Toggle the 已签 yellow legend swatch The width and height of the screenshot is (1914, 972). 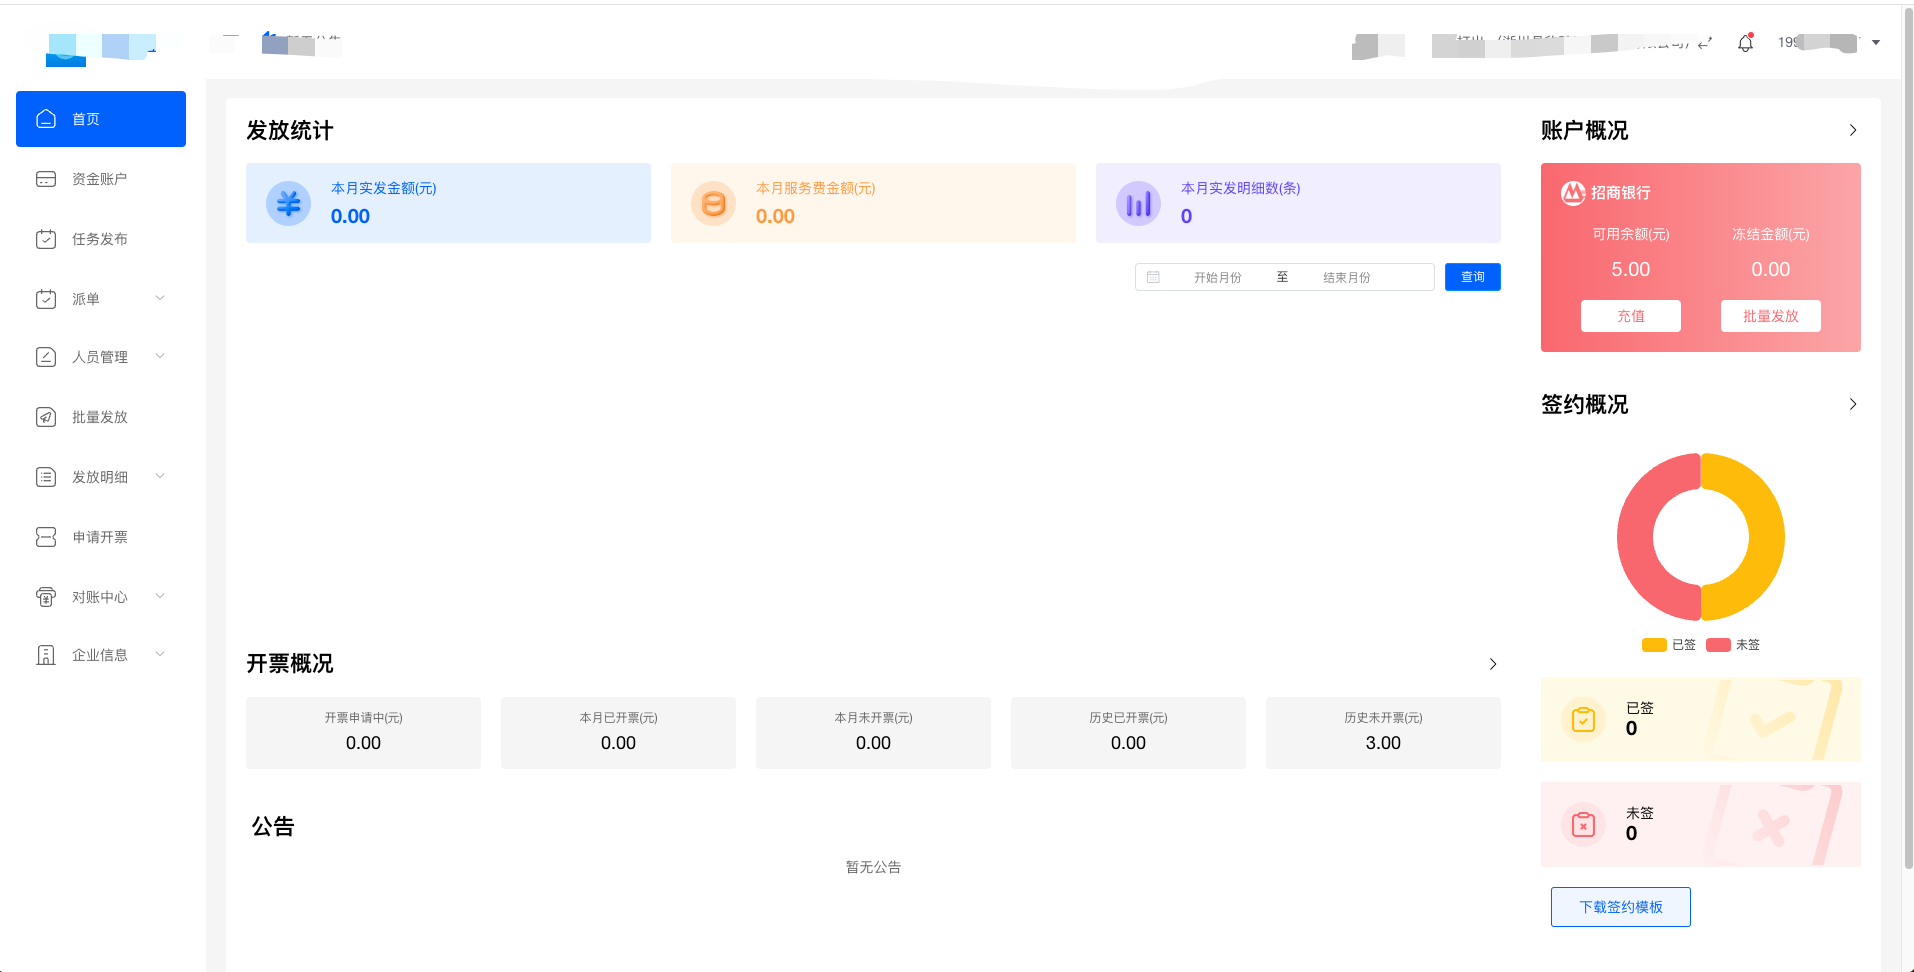tap(1654, 645)
